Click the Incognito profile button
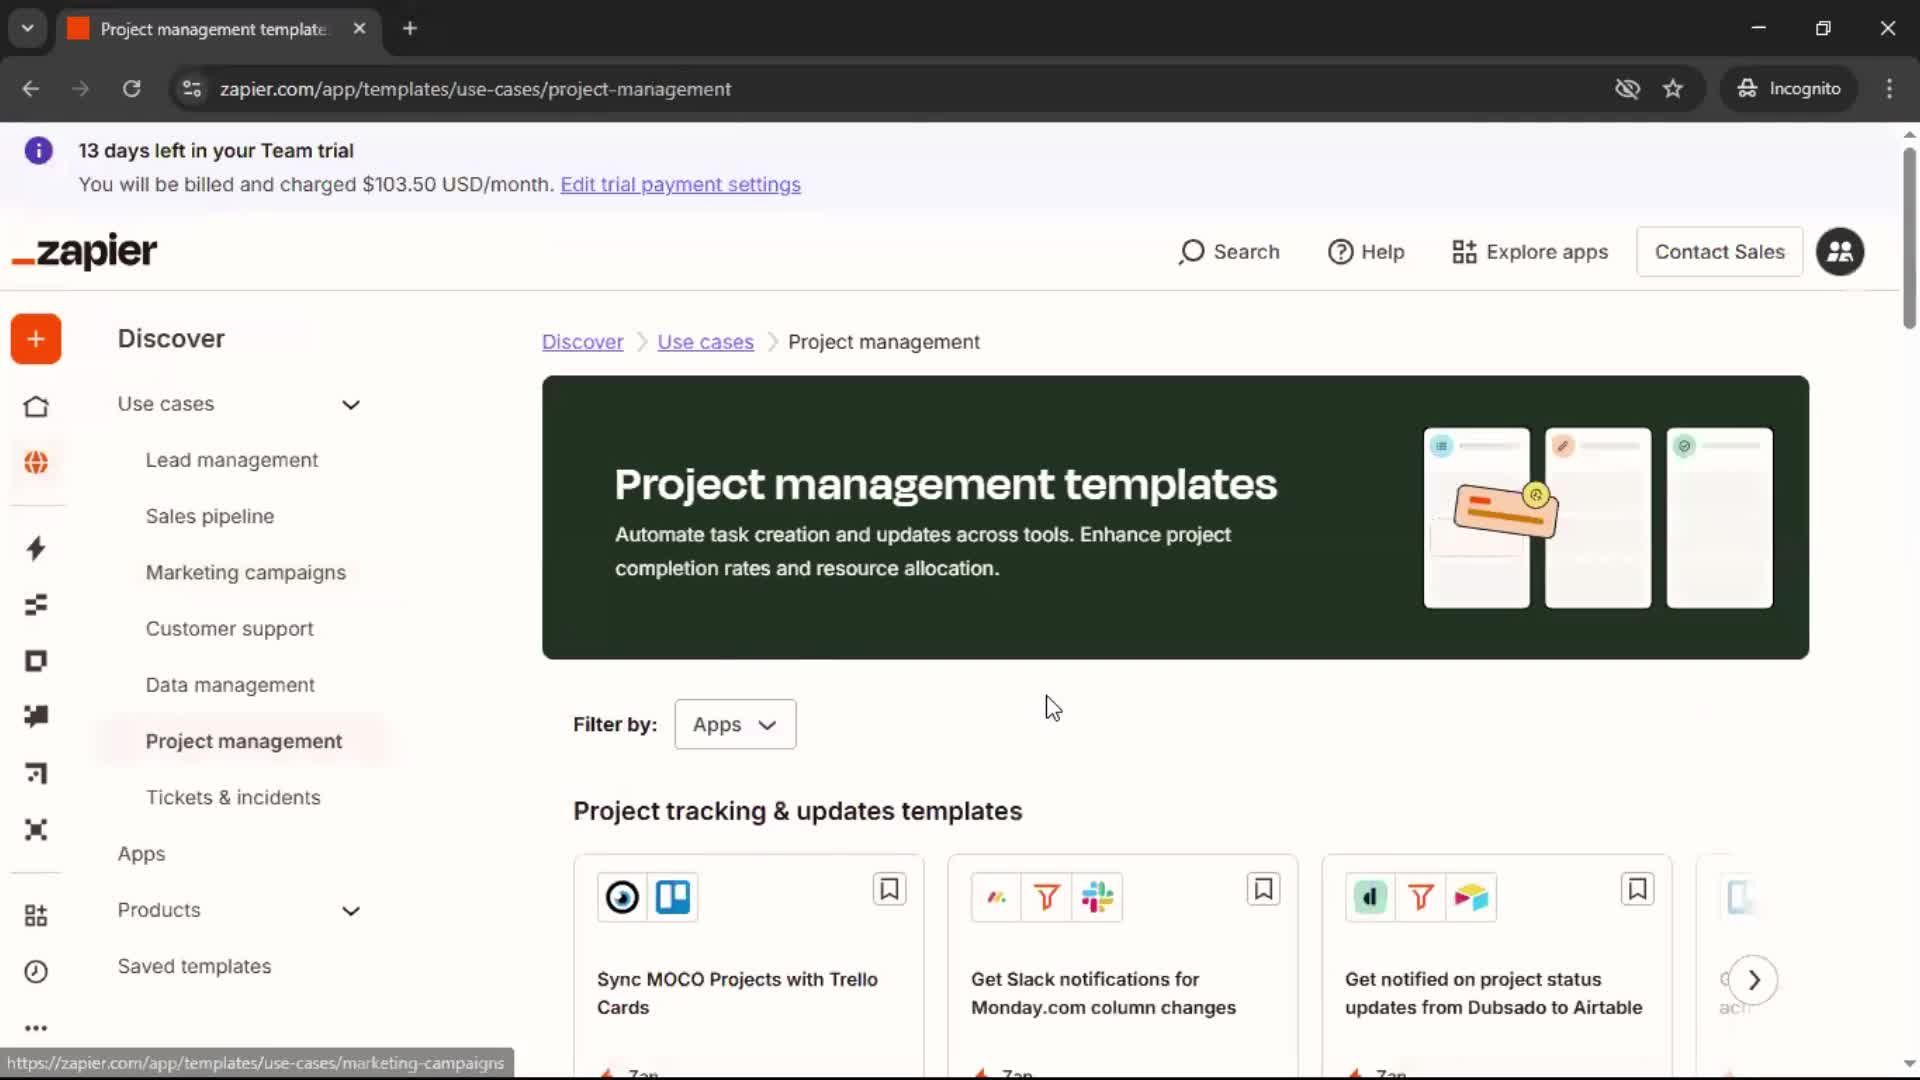 point(1790,89)
